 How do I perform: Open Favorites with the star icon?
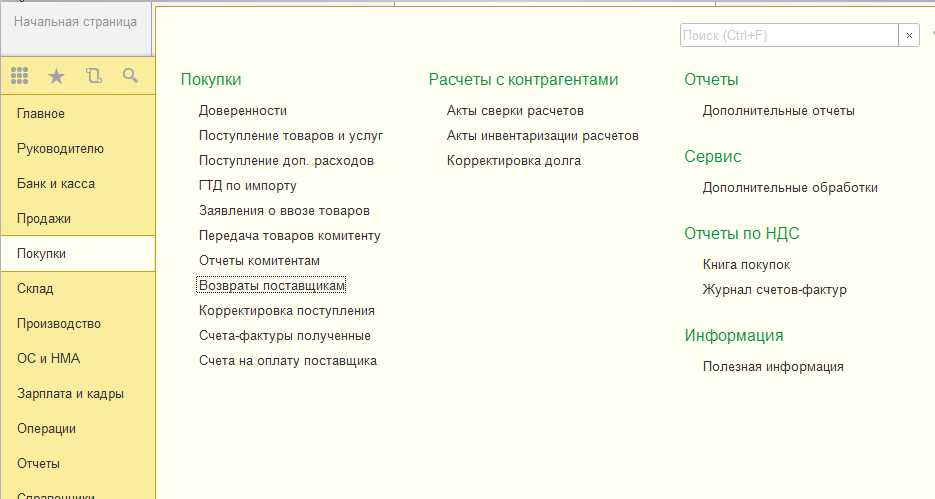click(x=56, y=76)
